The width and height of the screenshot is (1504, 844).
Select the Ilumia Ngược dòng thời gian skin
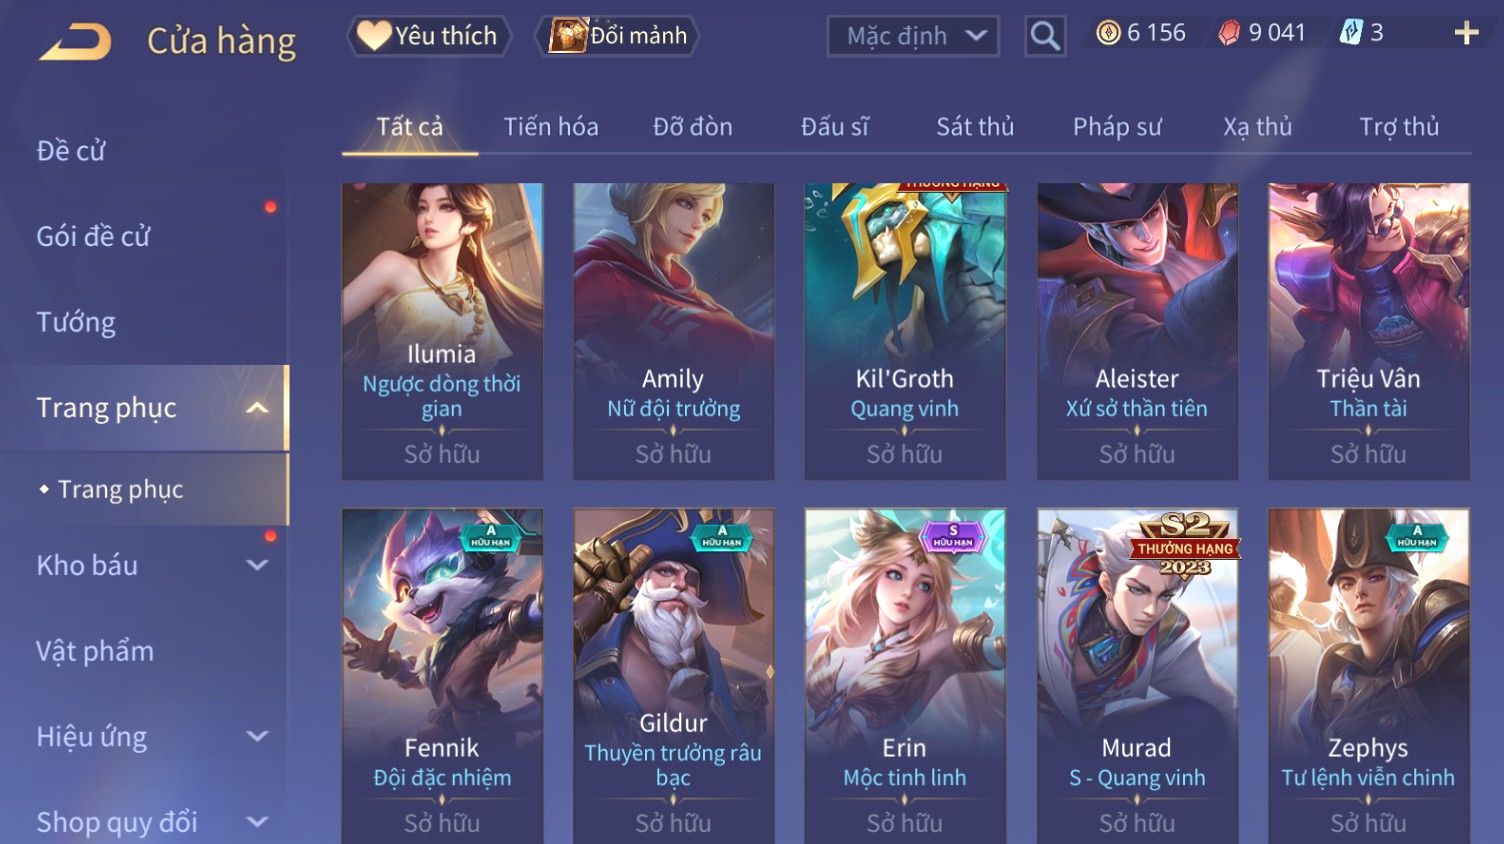[442, 331]
